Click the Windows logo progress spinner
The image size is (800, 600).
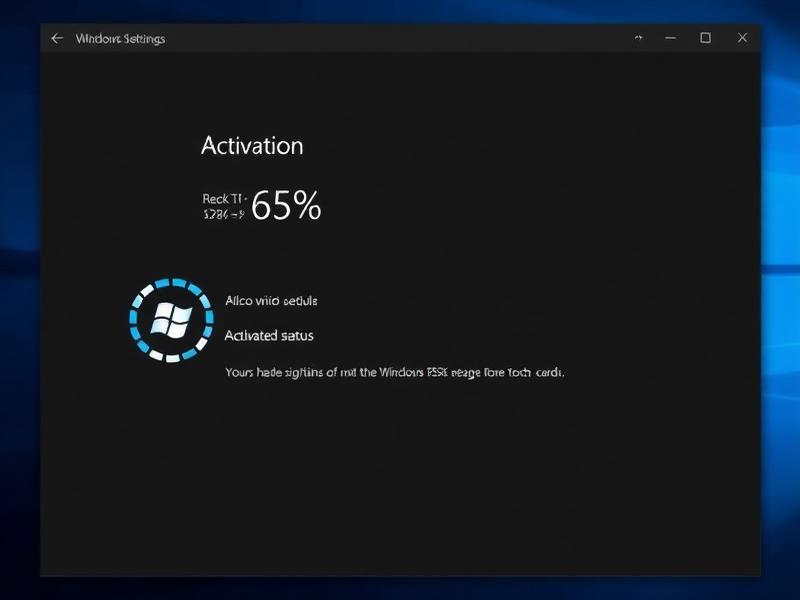tap(171, 320)
